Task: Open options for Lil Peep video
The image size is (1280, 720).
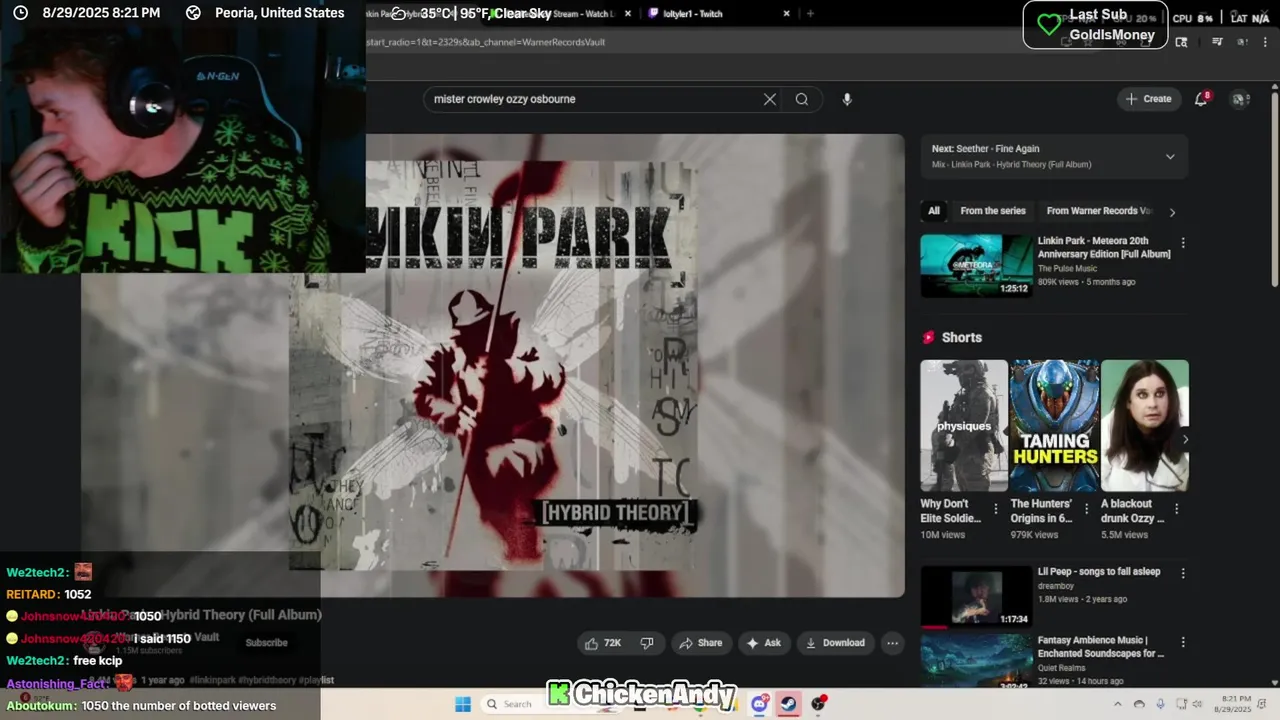Action: (1183, 574)
